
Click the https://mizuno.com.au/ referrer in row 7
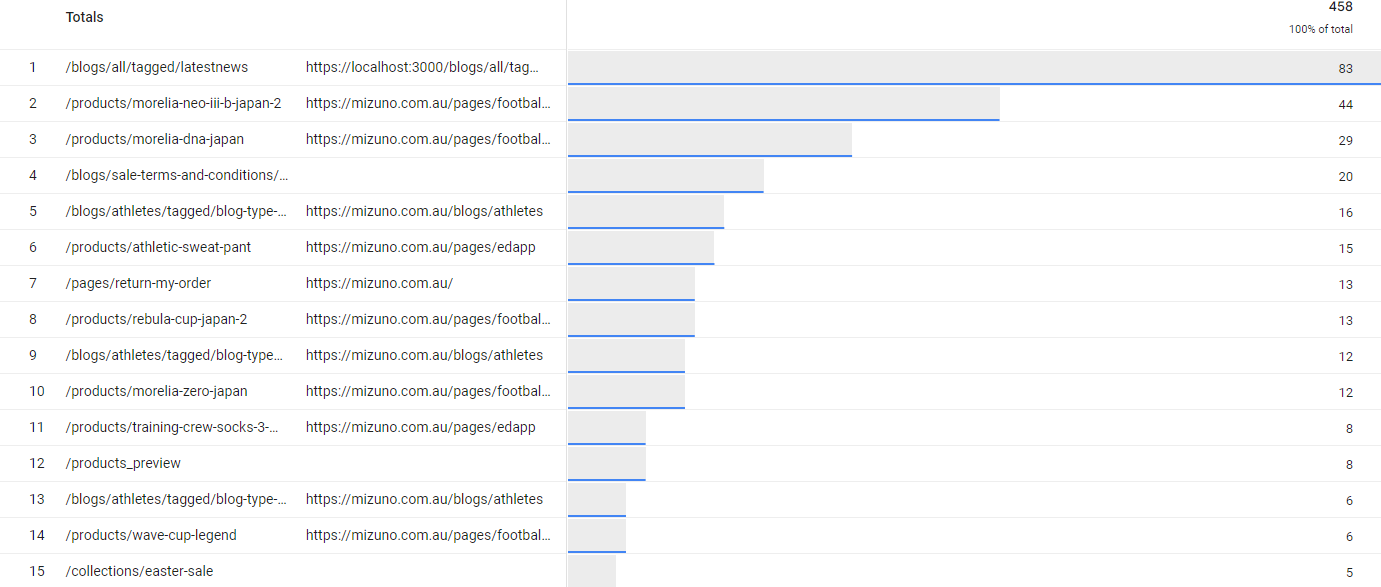379,284
